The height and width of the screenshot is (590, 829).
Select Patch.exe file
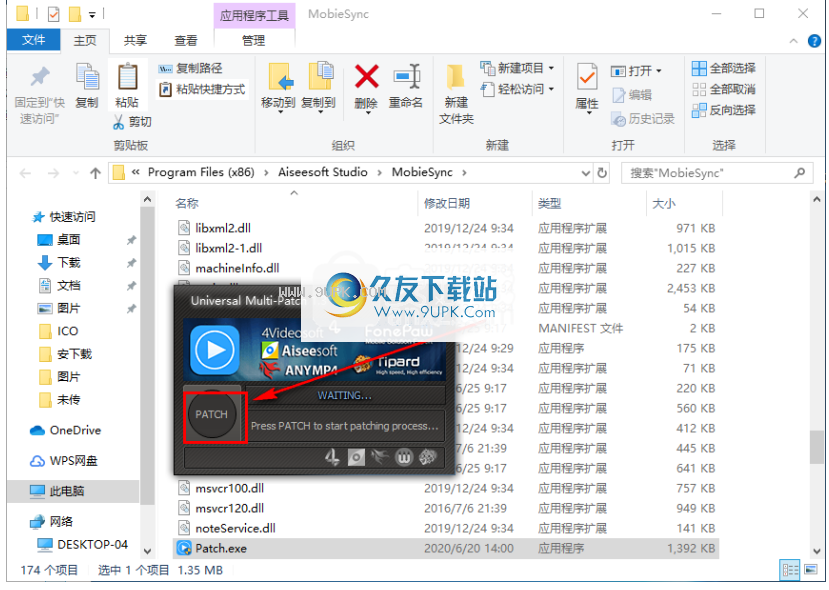pyautogui.click(x=446, y=549)
